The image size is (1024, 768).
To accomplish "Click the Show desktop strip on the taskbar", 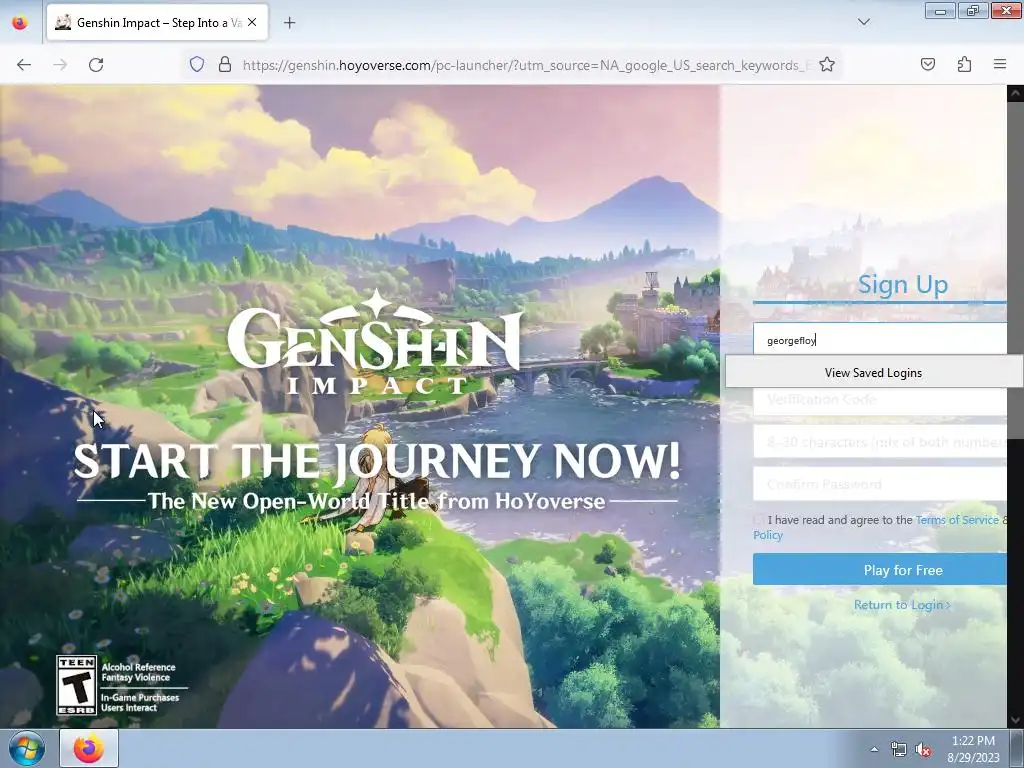I will (x=1017, y=748).
